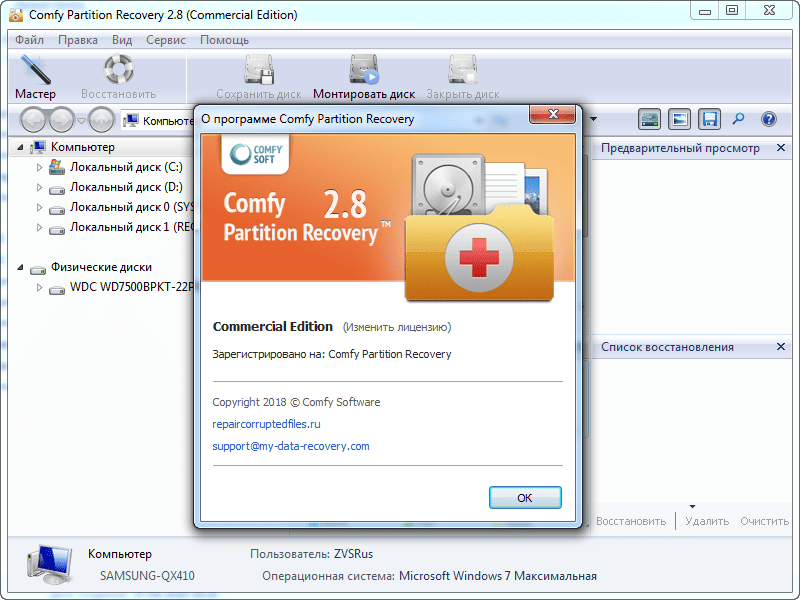Click the support@my-data-recovery.com email link

[x=291, y=446]
